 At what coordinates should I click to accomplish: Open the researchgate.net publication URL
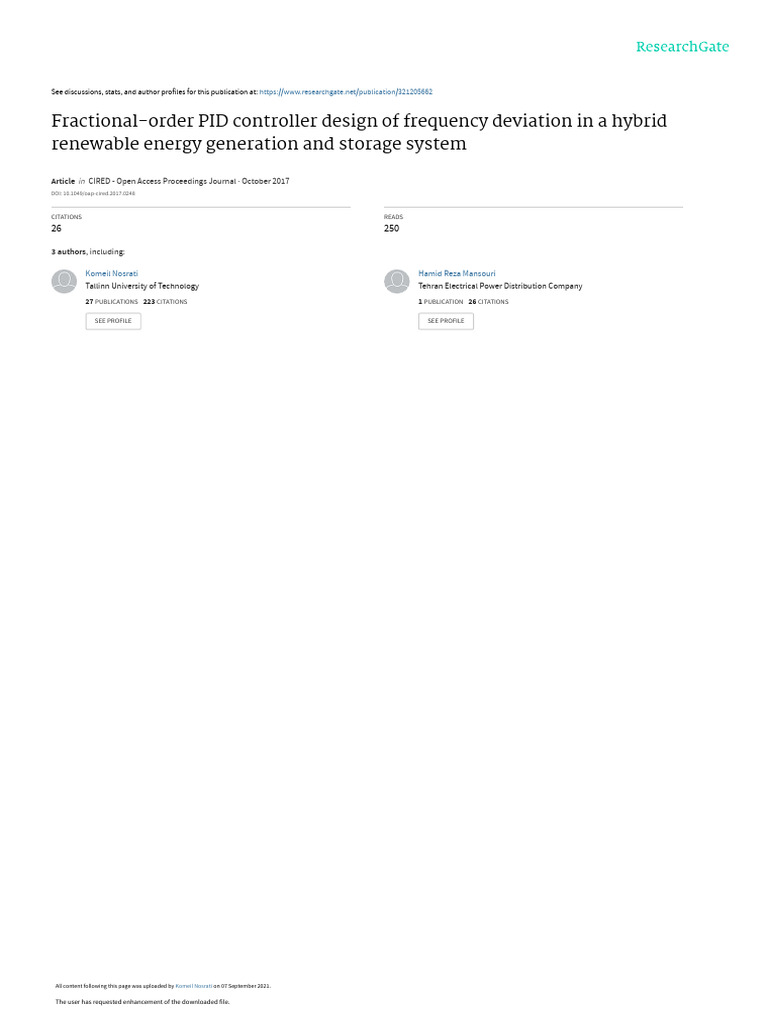tap(346, 92)
